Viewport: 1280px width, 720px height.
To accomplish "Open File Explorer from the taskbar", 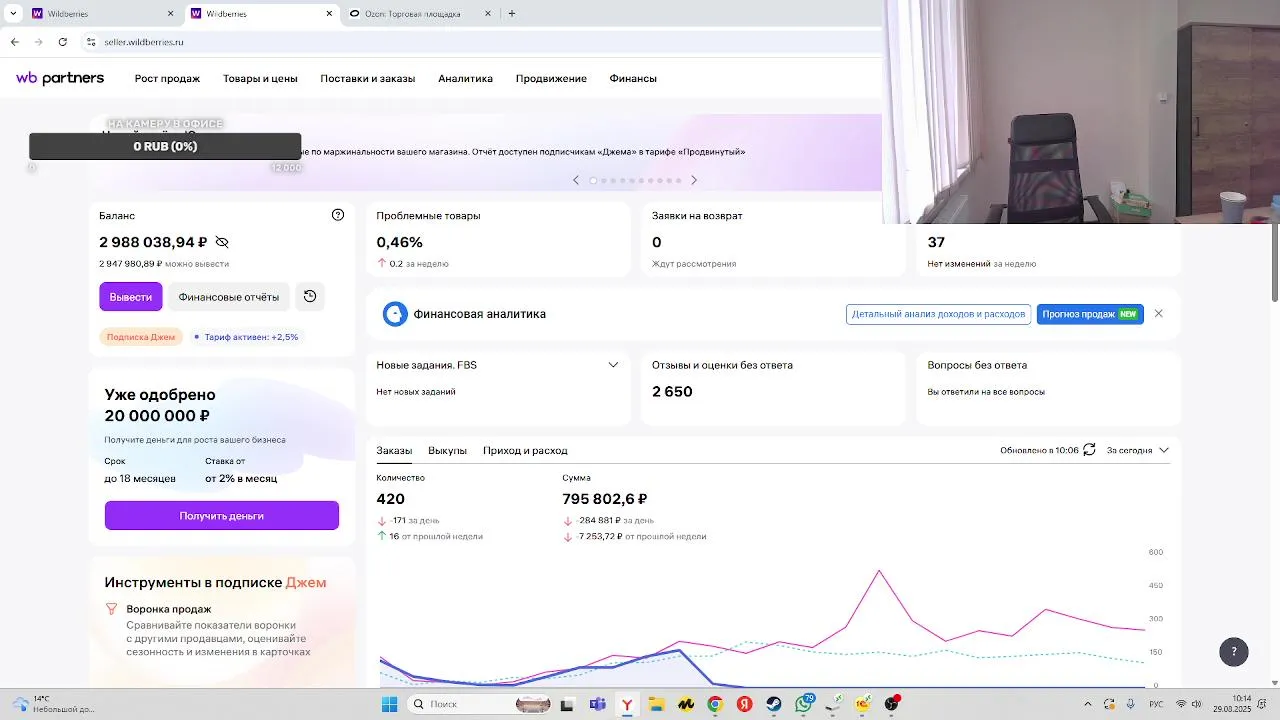I will tap(656, 704).
